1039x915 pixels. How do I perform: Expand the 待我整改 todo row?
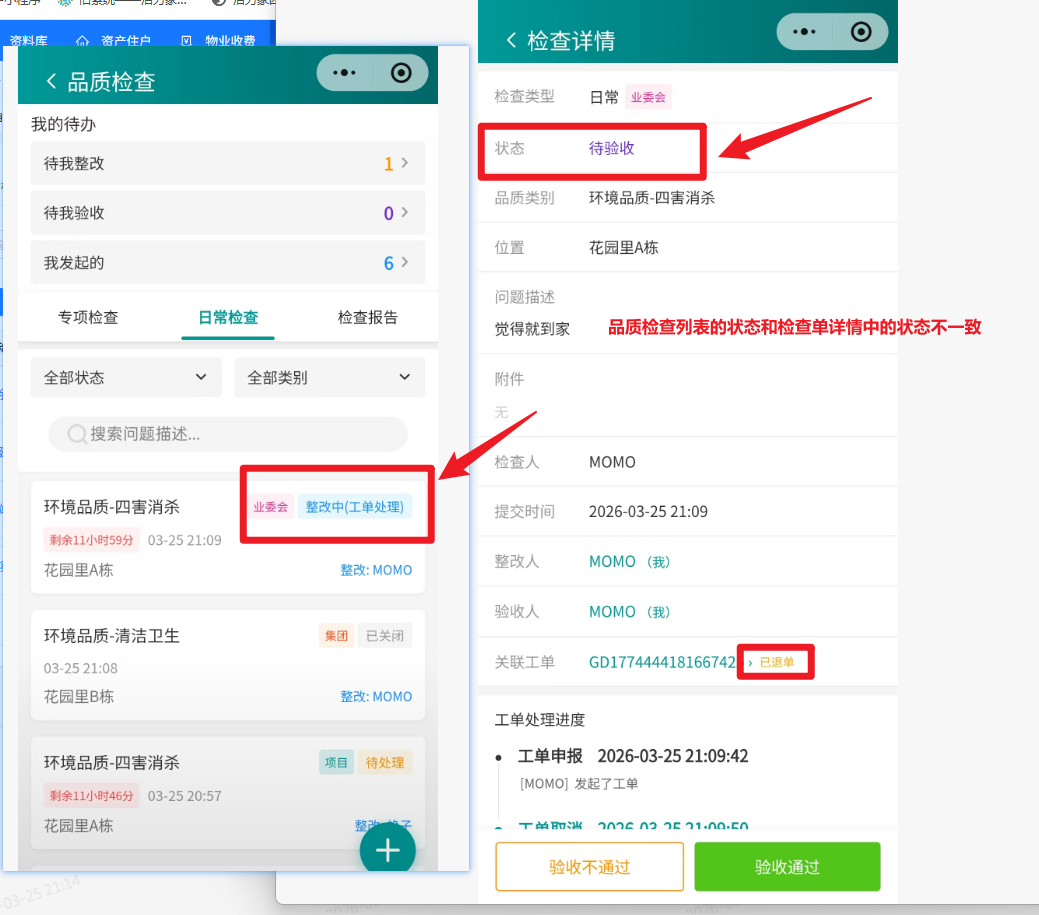tap(227, 163)
